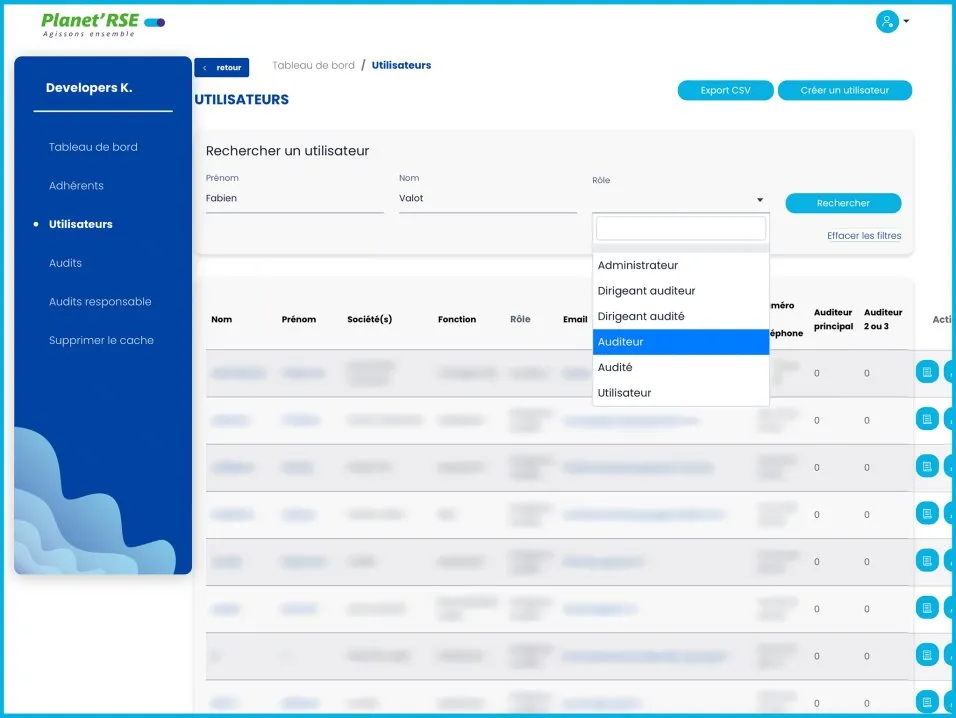Open Audits responsable sidebar item
The height and width of the screenshot is (718, 956).
(x=100, y=302)
